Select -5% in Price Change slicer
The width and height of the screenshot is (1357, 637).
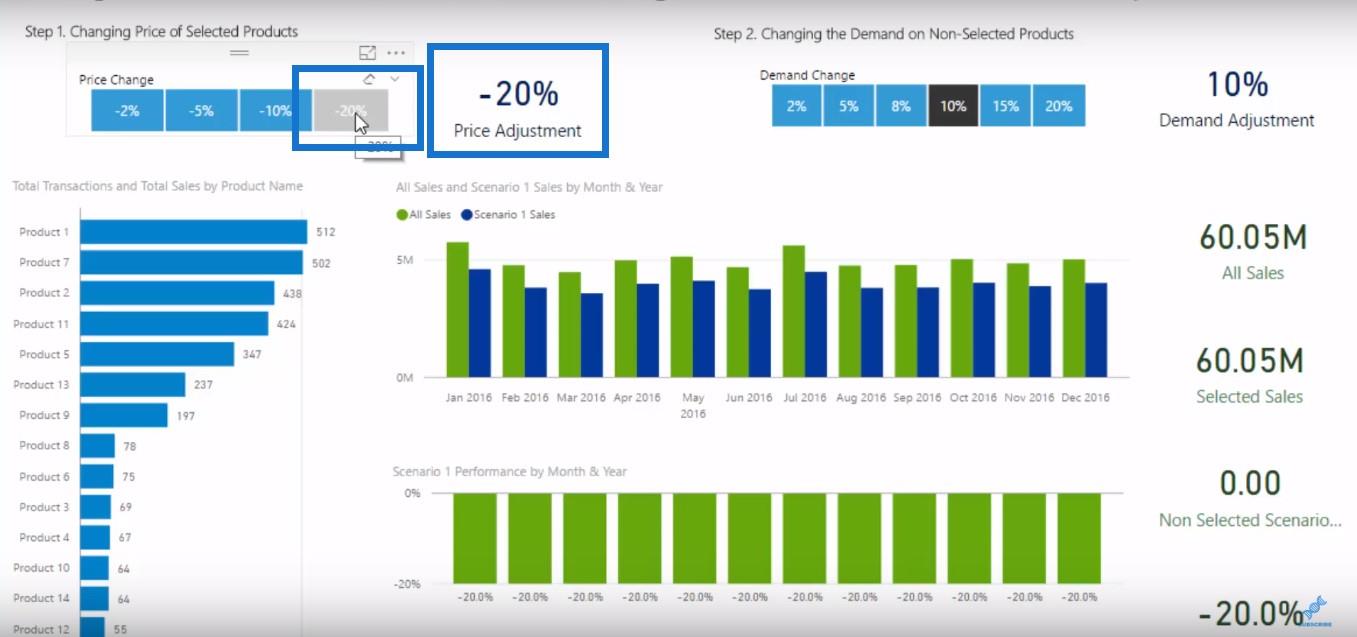(202, 110)
